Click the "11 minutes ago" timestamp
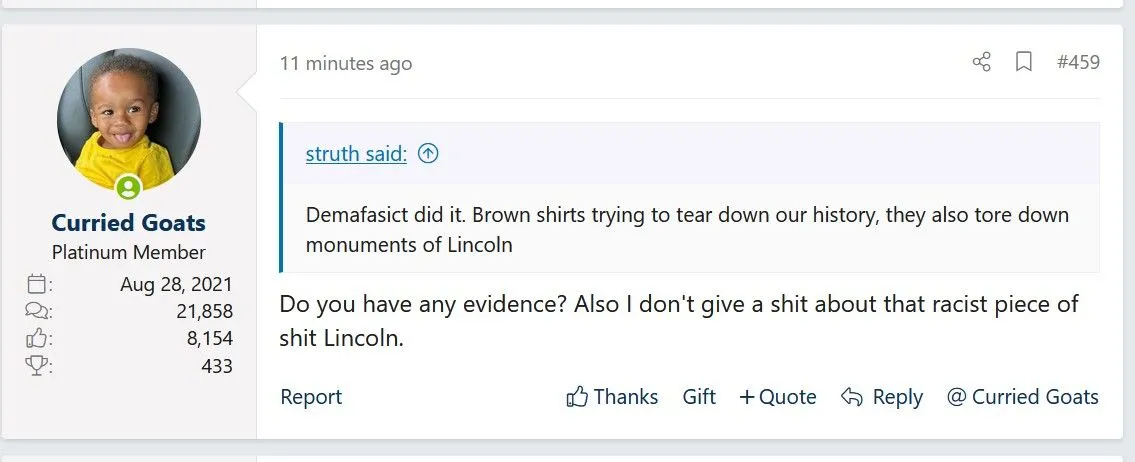Image resolution: width=1135 pixels, height=462 pixels. 345,63
